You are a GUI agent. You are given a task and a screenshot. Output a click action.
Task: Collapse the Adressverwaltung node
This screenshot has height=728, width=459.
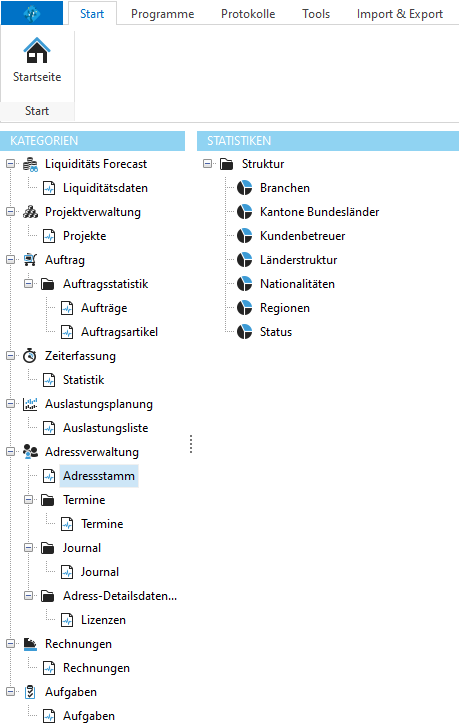click(10, 451)
